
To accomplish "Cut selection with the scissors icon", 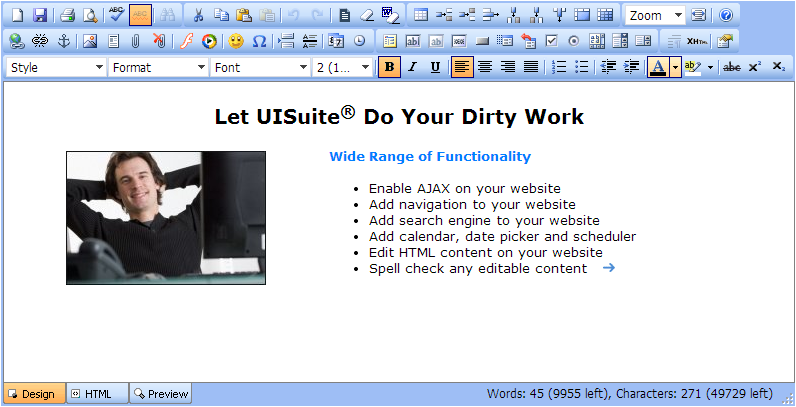I will pos(198,15).
